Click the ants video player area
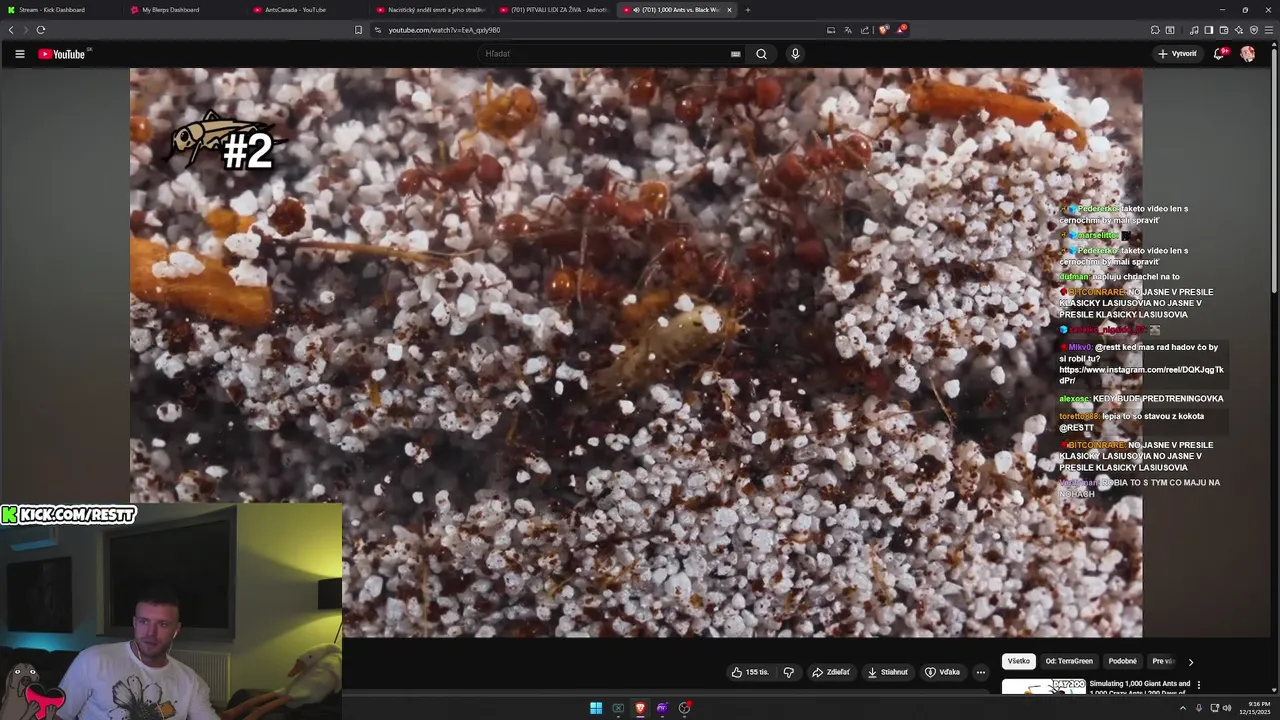 [636, 352]
